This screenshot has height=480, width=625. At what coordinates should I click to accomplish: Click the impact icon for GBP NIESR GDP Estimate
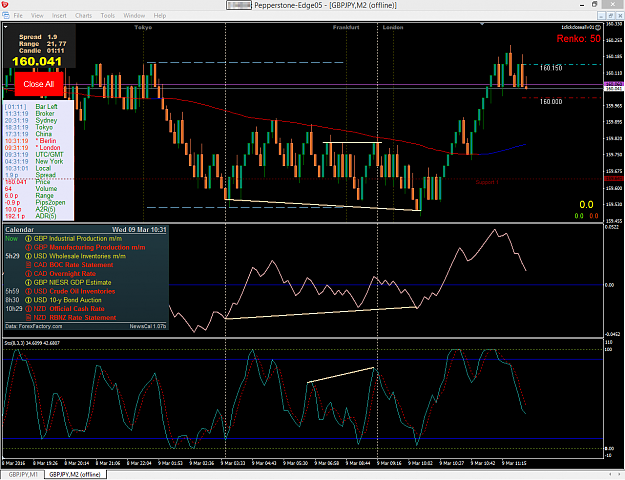click(28, 283)
